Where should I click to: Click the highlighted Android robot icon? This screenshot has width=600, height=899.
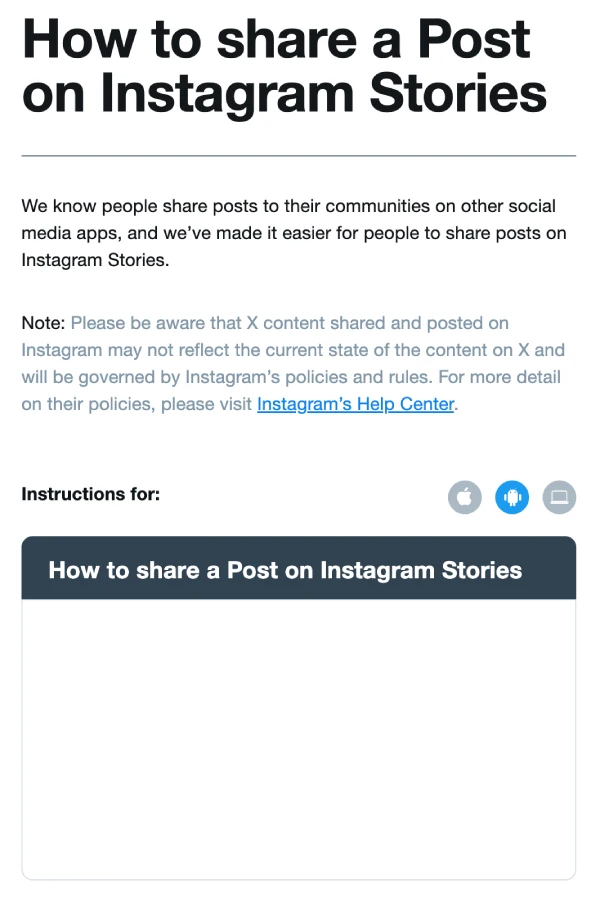(x=512, y=497)
